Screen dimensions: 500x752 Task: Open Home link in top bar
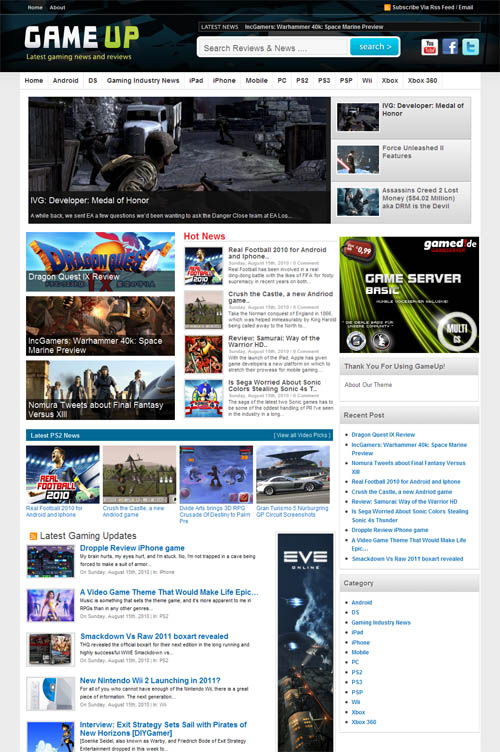pos(35,8)
